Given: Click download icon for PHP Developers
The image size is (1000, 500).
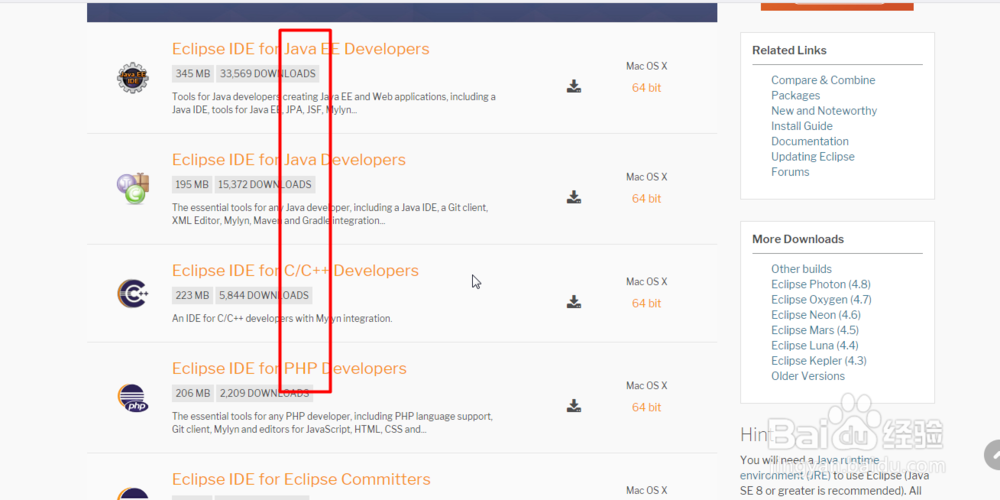Looking at the screenshot, I should pyautogui.click(x=574, y=406).
